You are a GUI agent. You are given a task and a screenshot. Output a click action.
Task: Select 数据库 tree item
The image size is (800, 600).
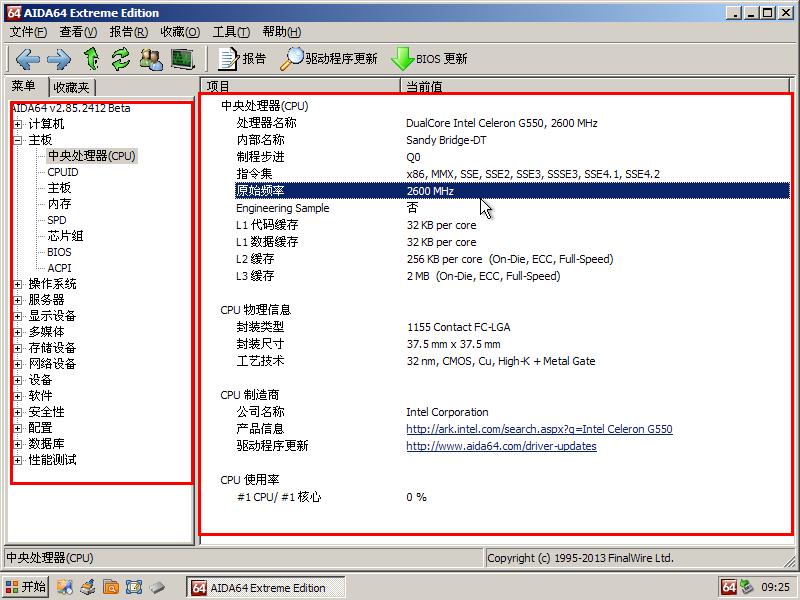[46, 444]
